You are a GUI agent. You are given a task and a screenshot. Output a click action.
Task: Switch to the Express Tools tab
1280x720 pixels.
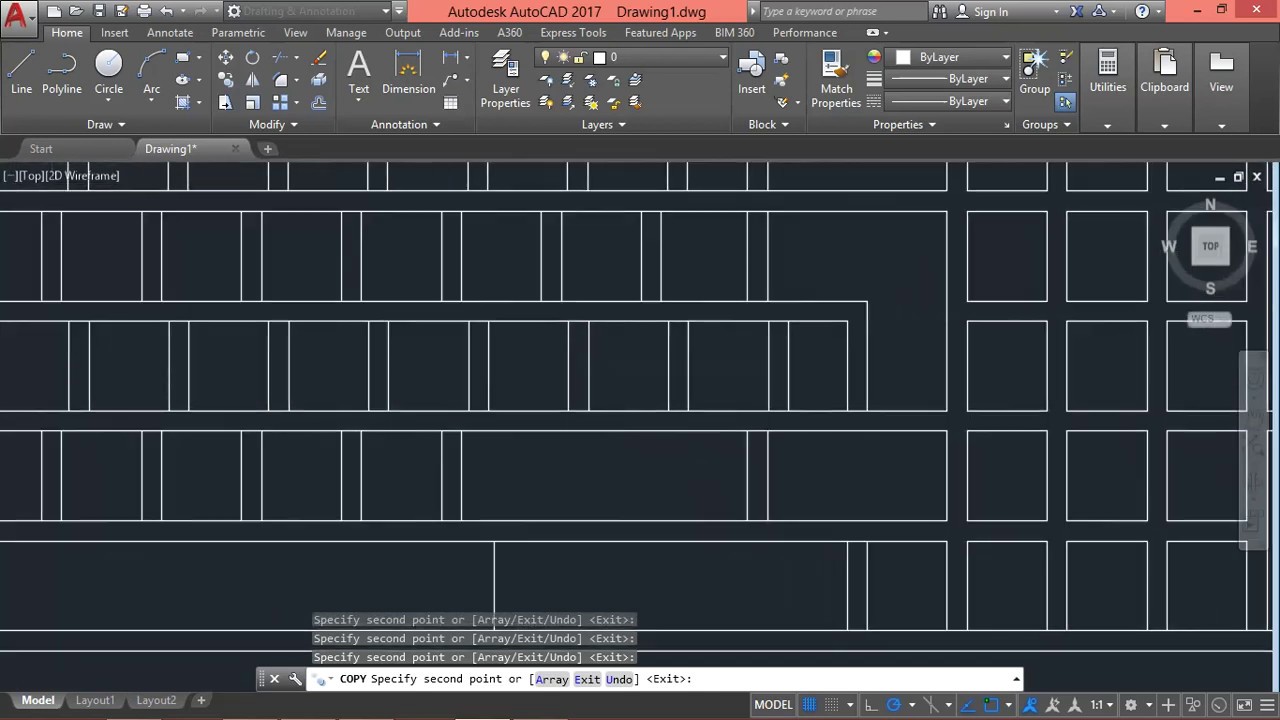[x=573, y=33]
